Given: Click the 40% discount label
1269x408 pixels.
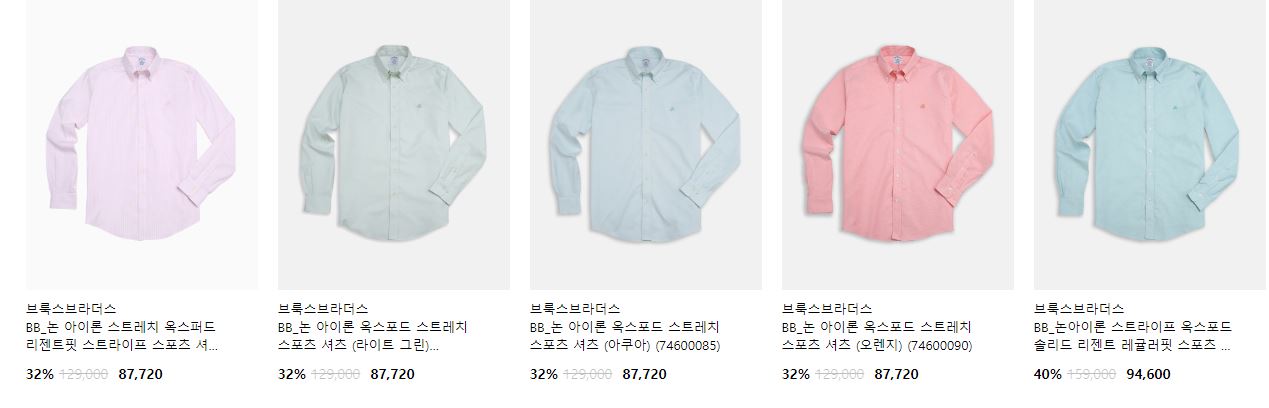Looking at the screenshot, I should click(1047, 375).
